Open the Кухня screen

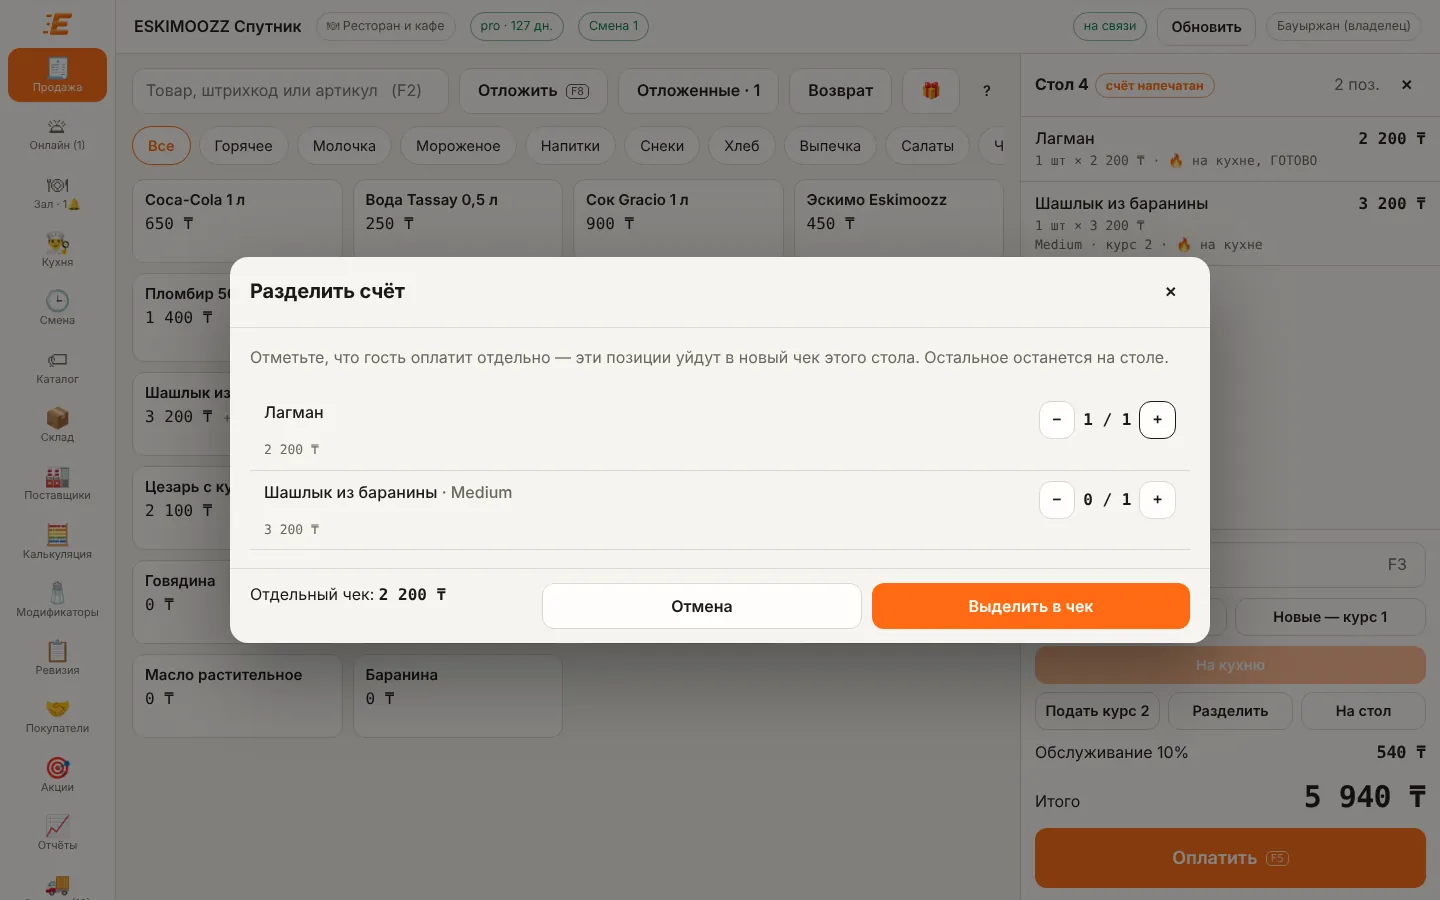point(57,250)
